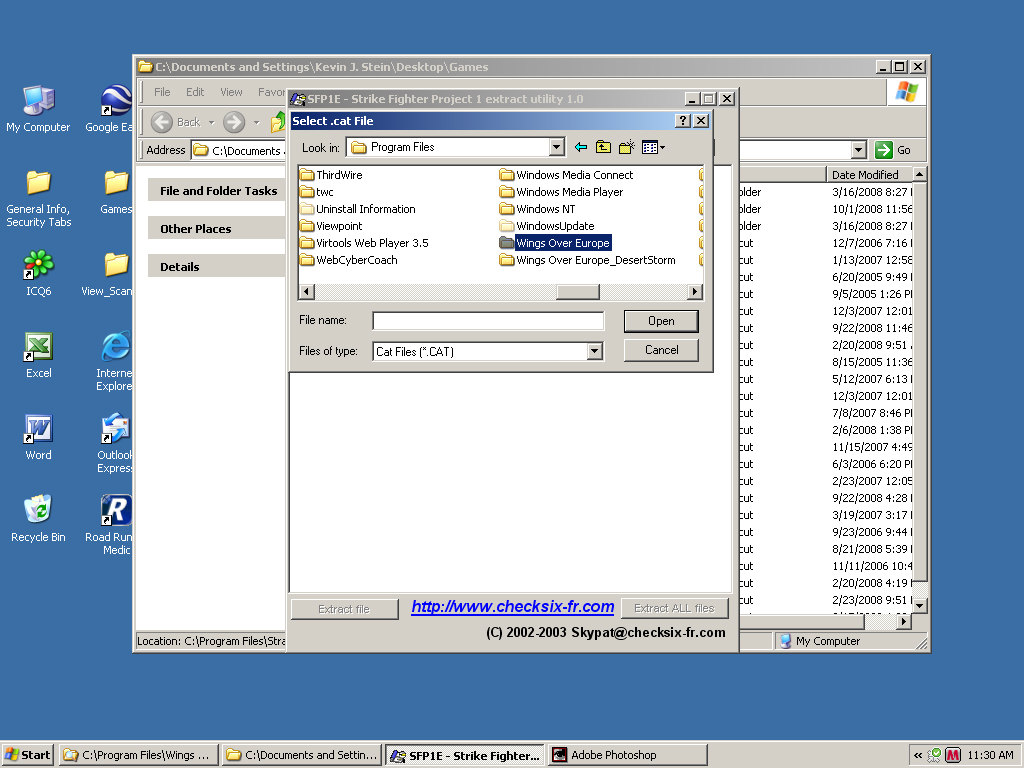Click the green Go button in Explorer
Image resolution: width=1024 pixels, height=768 pixels.
pos(893,150)
